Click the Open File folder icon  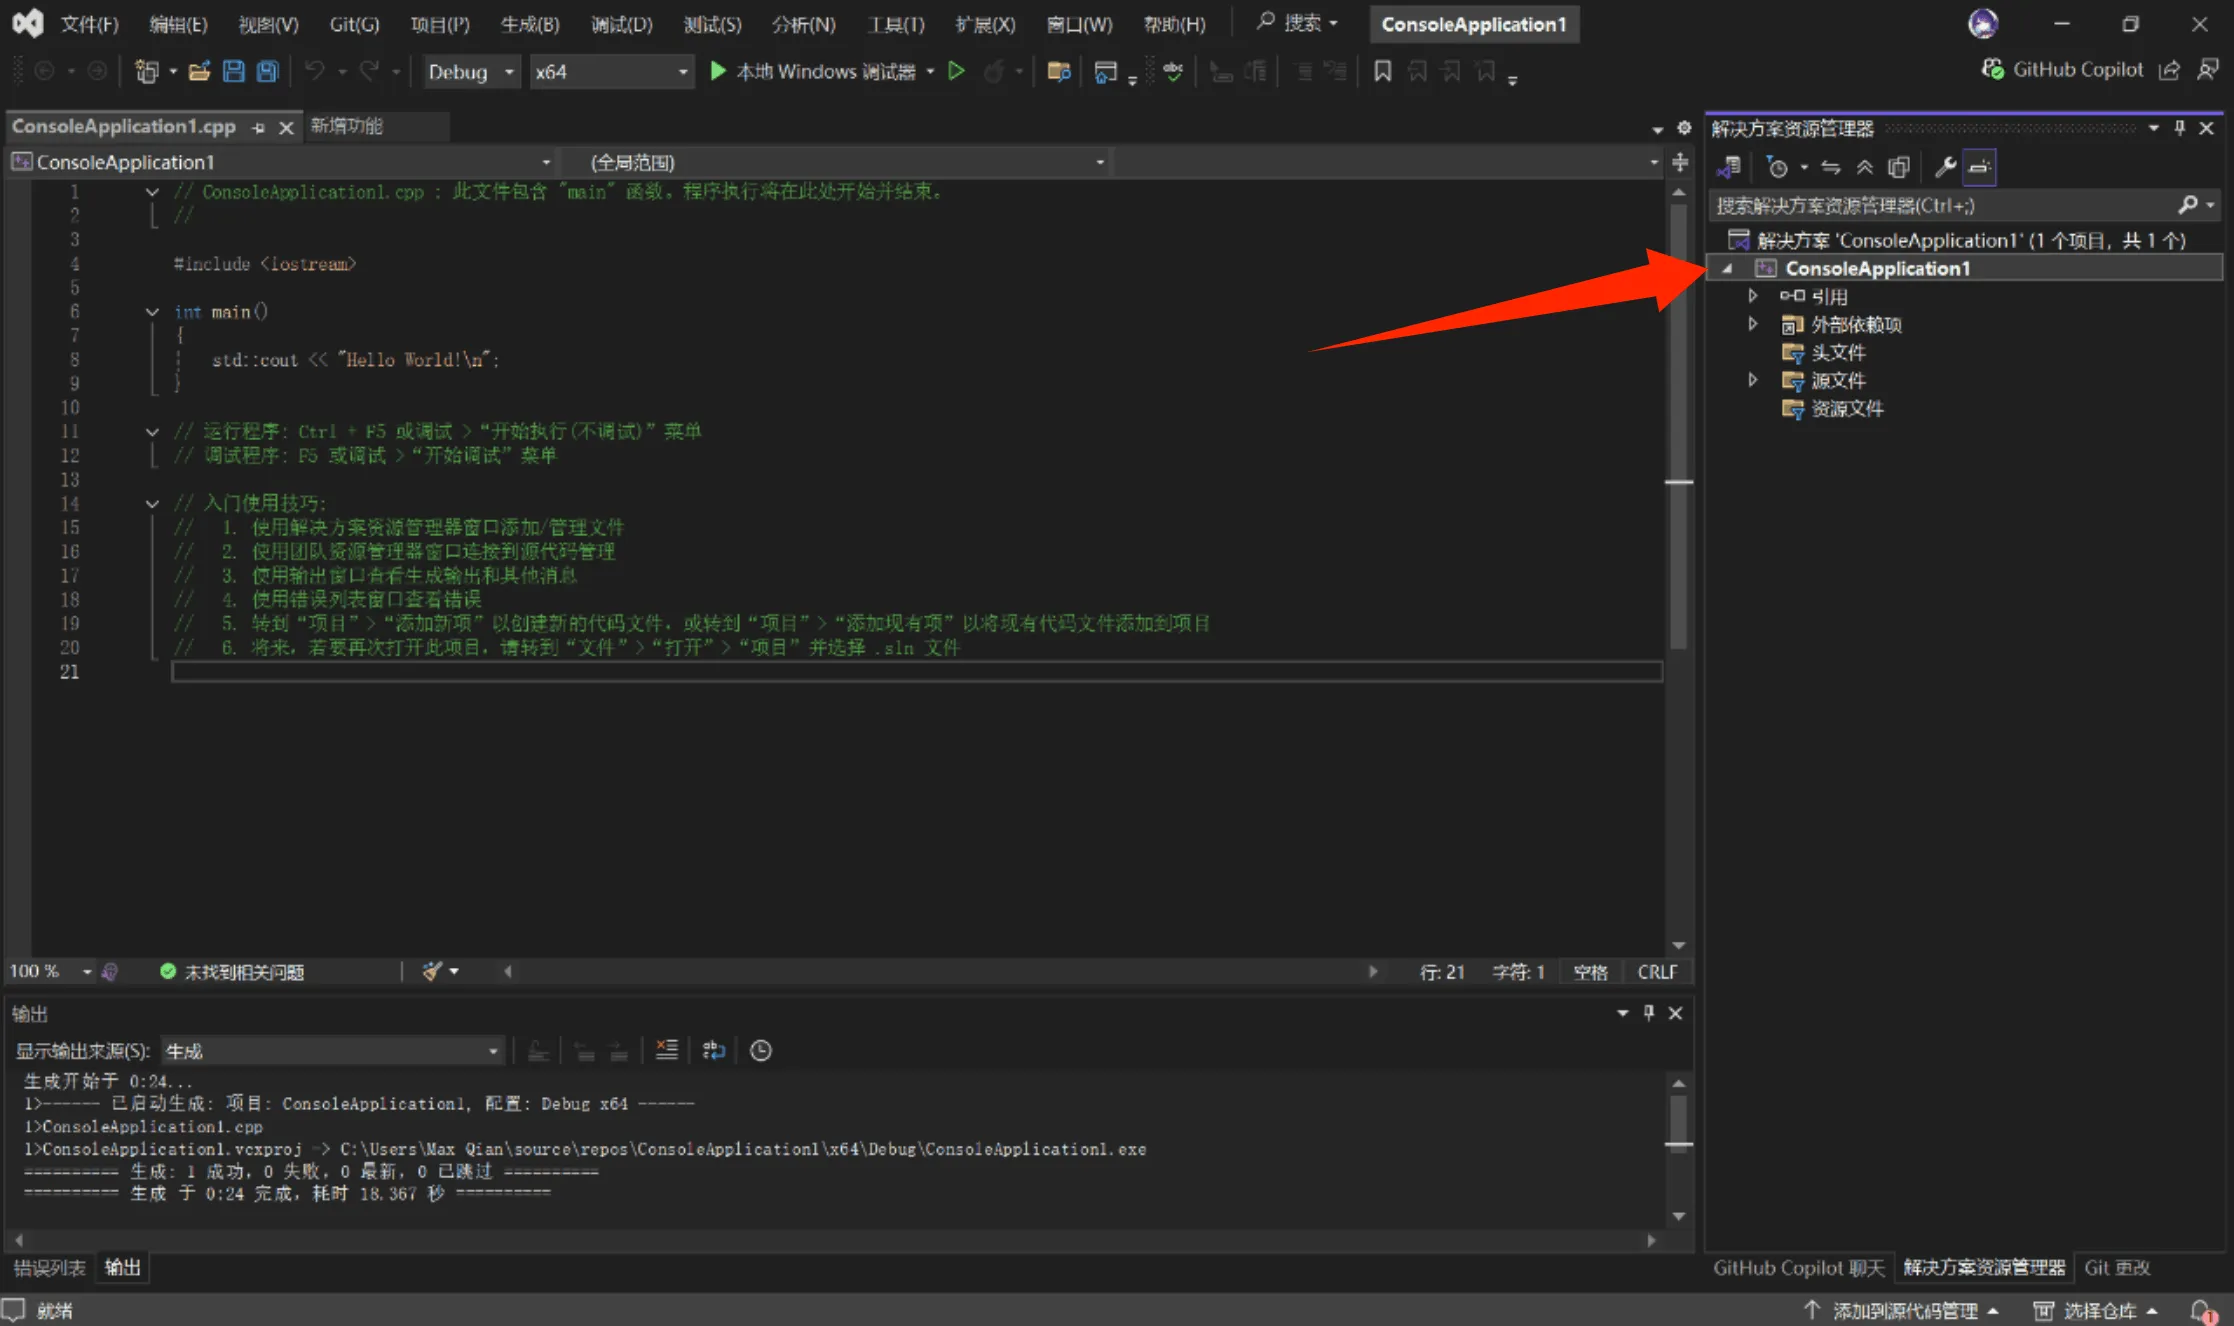pyautogui.click(x=199, y=71)
